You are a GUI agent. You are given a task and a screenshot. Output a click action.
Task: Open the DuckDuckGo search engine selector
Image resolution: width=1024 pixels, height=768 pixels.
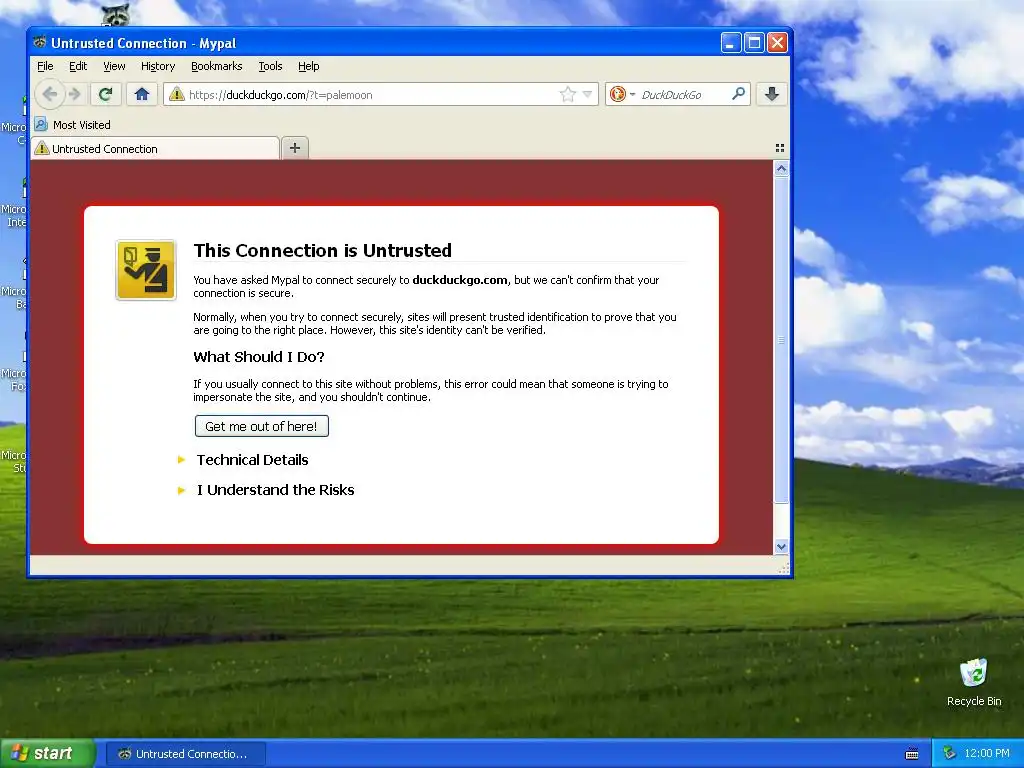[621, 95]
